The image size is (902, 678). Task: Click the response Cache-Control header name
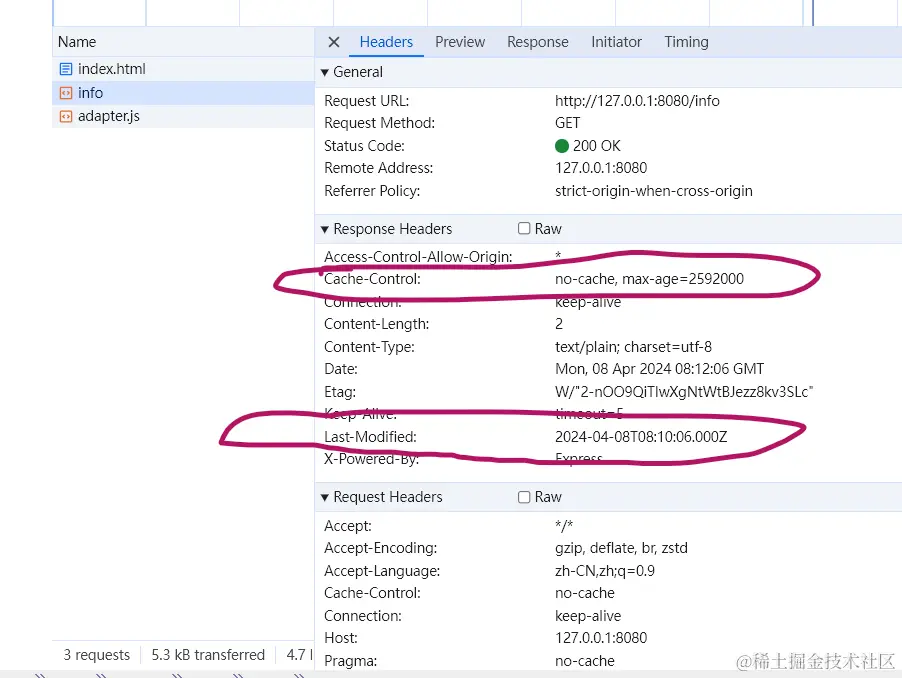pos(372,279)
